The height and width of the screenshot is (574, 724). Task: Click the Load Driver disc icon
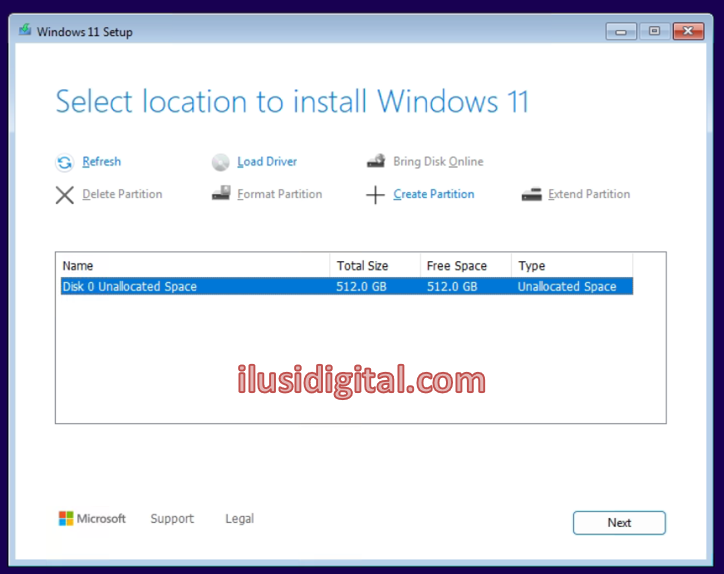(221, 162)
